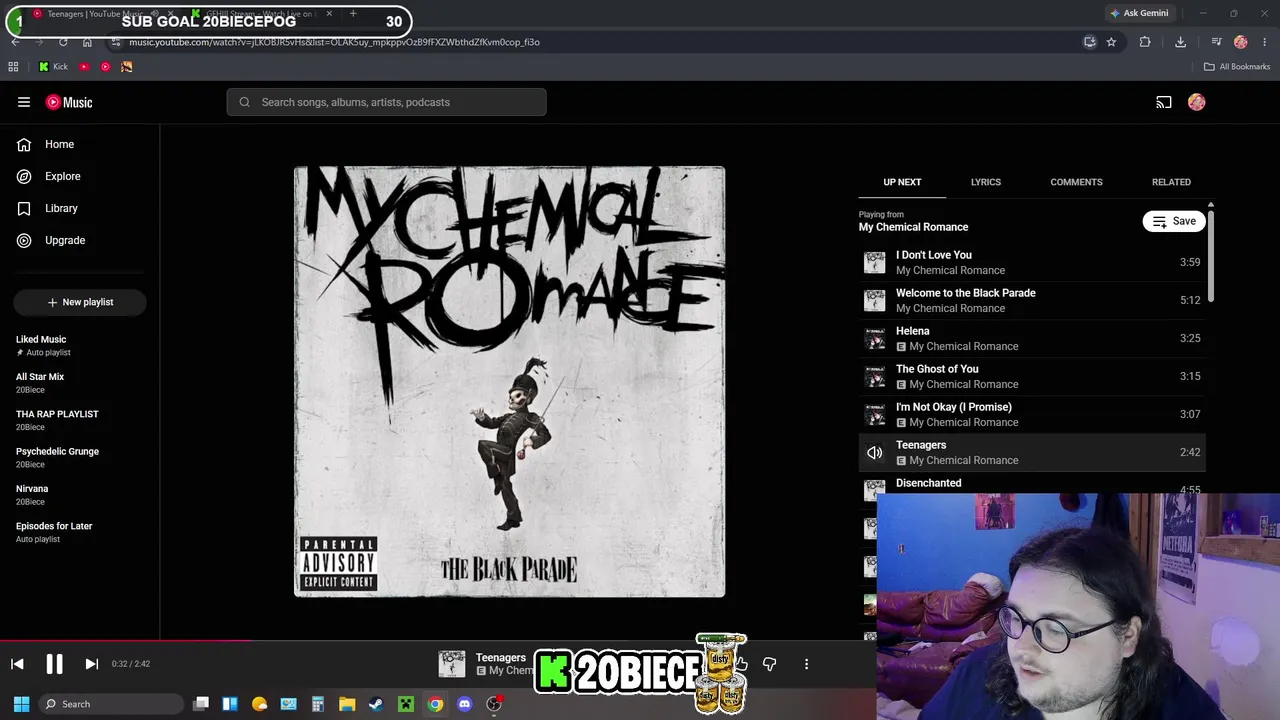Open Discord from the taskbar
This screenshot has width=1280, height=720.
(x=464, y=704)
